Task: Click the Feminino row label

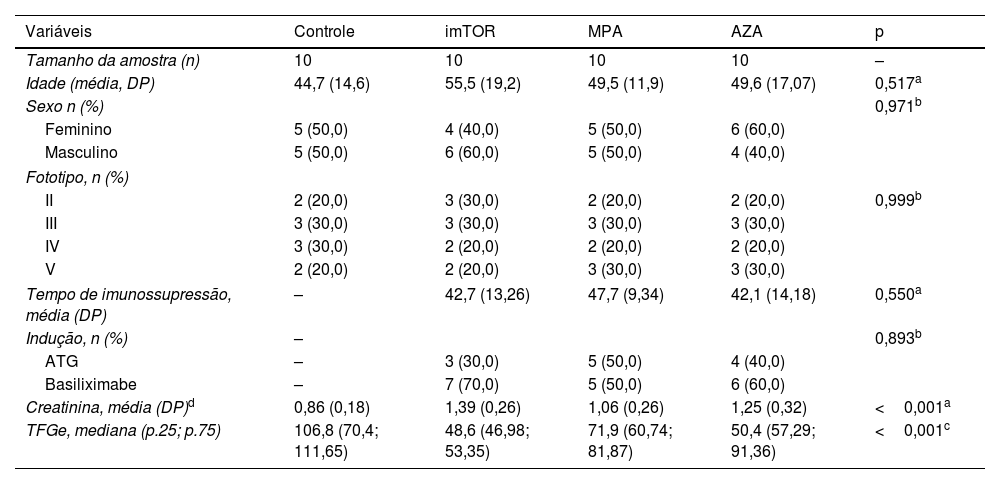Action: click(x=78, y=129)
